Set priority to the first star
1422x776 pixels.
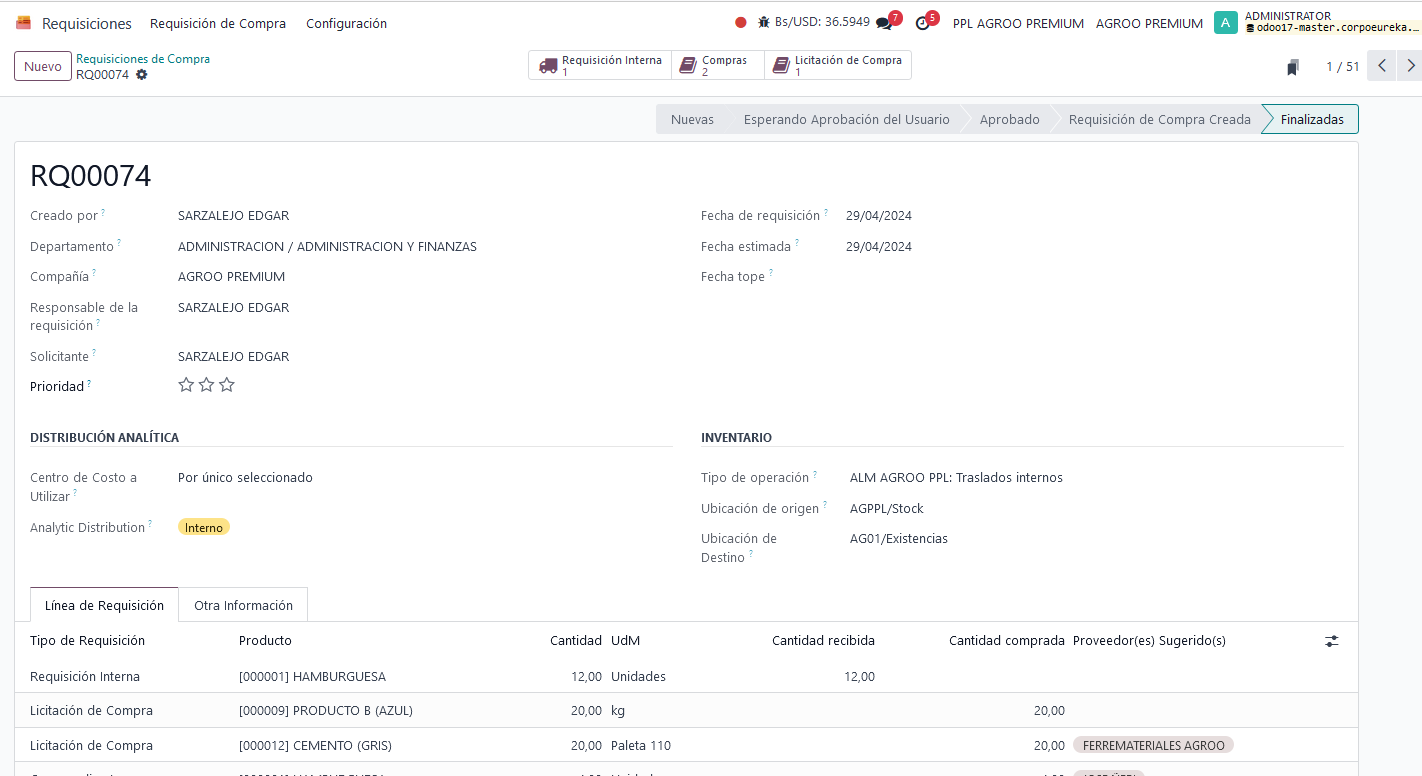[x=186, y=385]
